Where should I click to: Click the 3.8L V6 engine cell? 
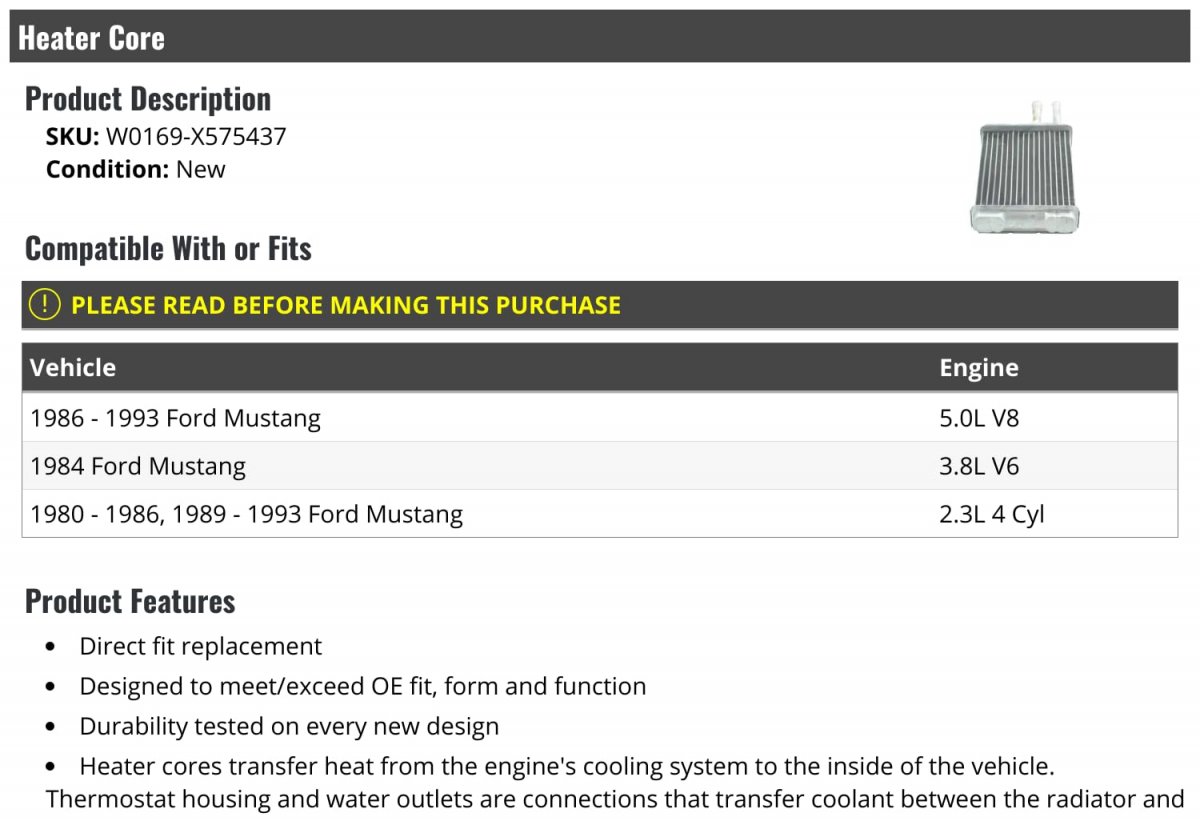(x=978, y=466)
